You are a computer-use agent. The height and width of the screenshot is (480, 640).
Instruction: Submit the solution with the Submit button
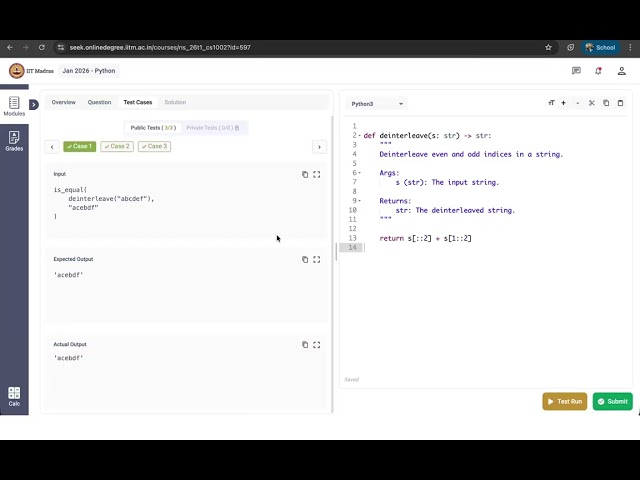613,402
